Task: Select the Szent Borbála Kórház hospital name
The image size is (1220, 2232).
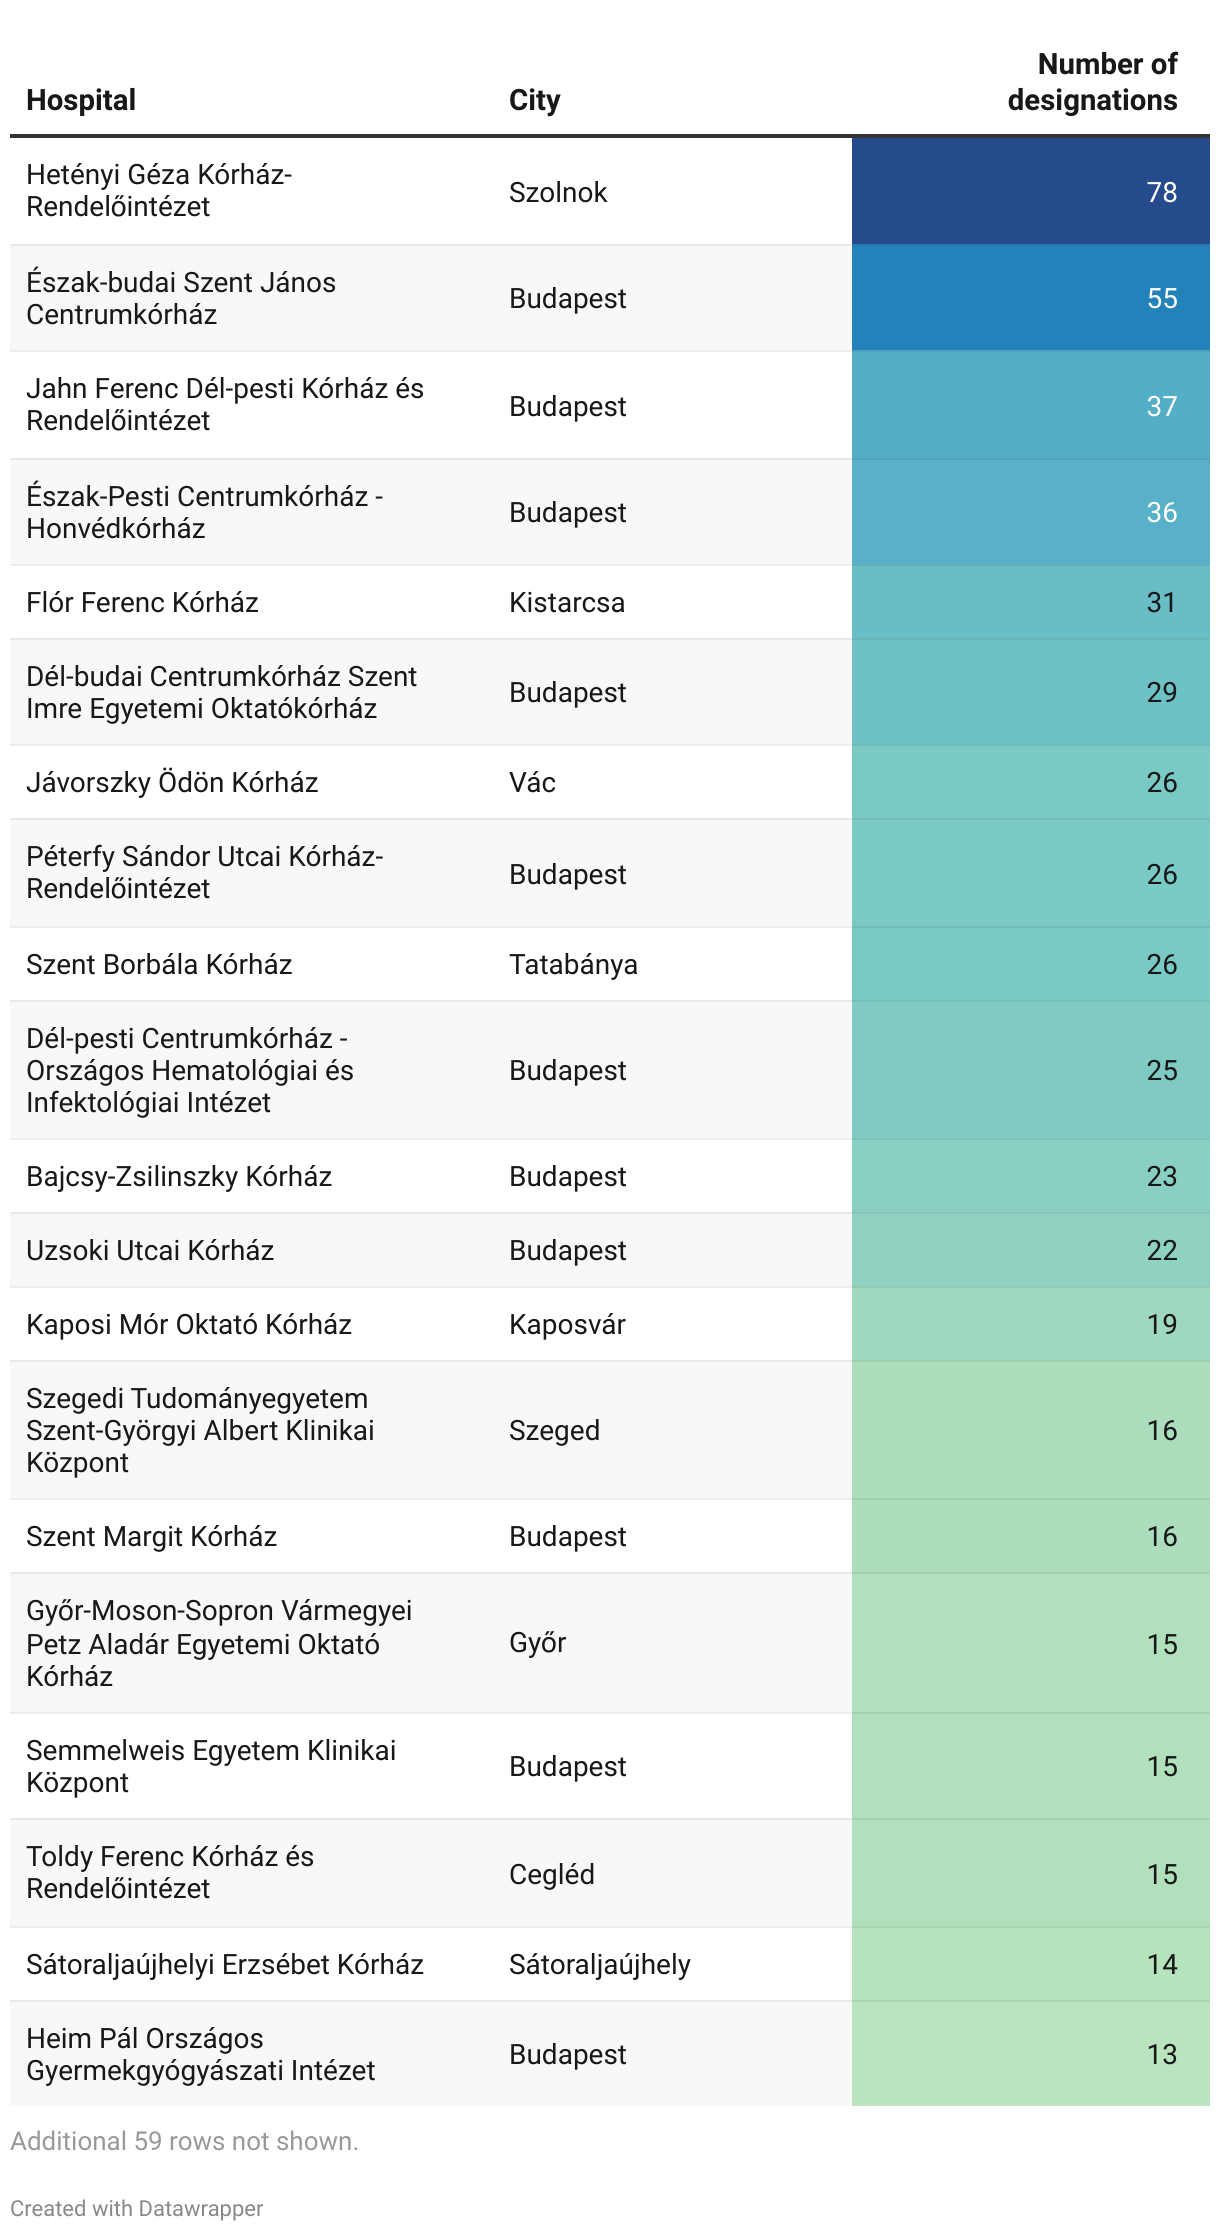Action: click(x=159, y=964)
